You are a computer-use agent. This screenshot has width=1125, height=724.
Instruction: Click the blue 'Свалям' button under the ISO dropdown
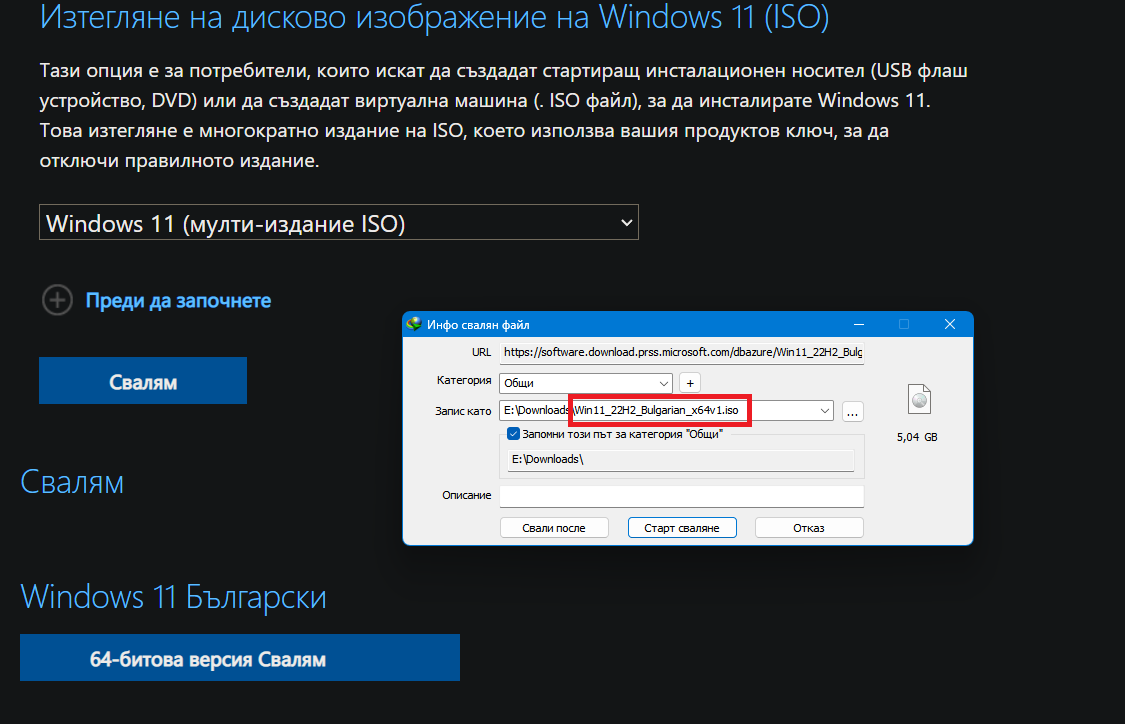(x=143, y=381)
